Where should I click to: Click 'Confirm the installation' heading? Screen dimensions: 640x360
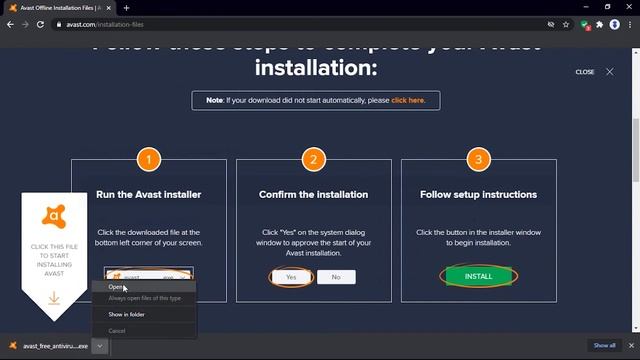313,195
